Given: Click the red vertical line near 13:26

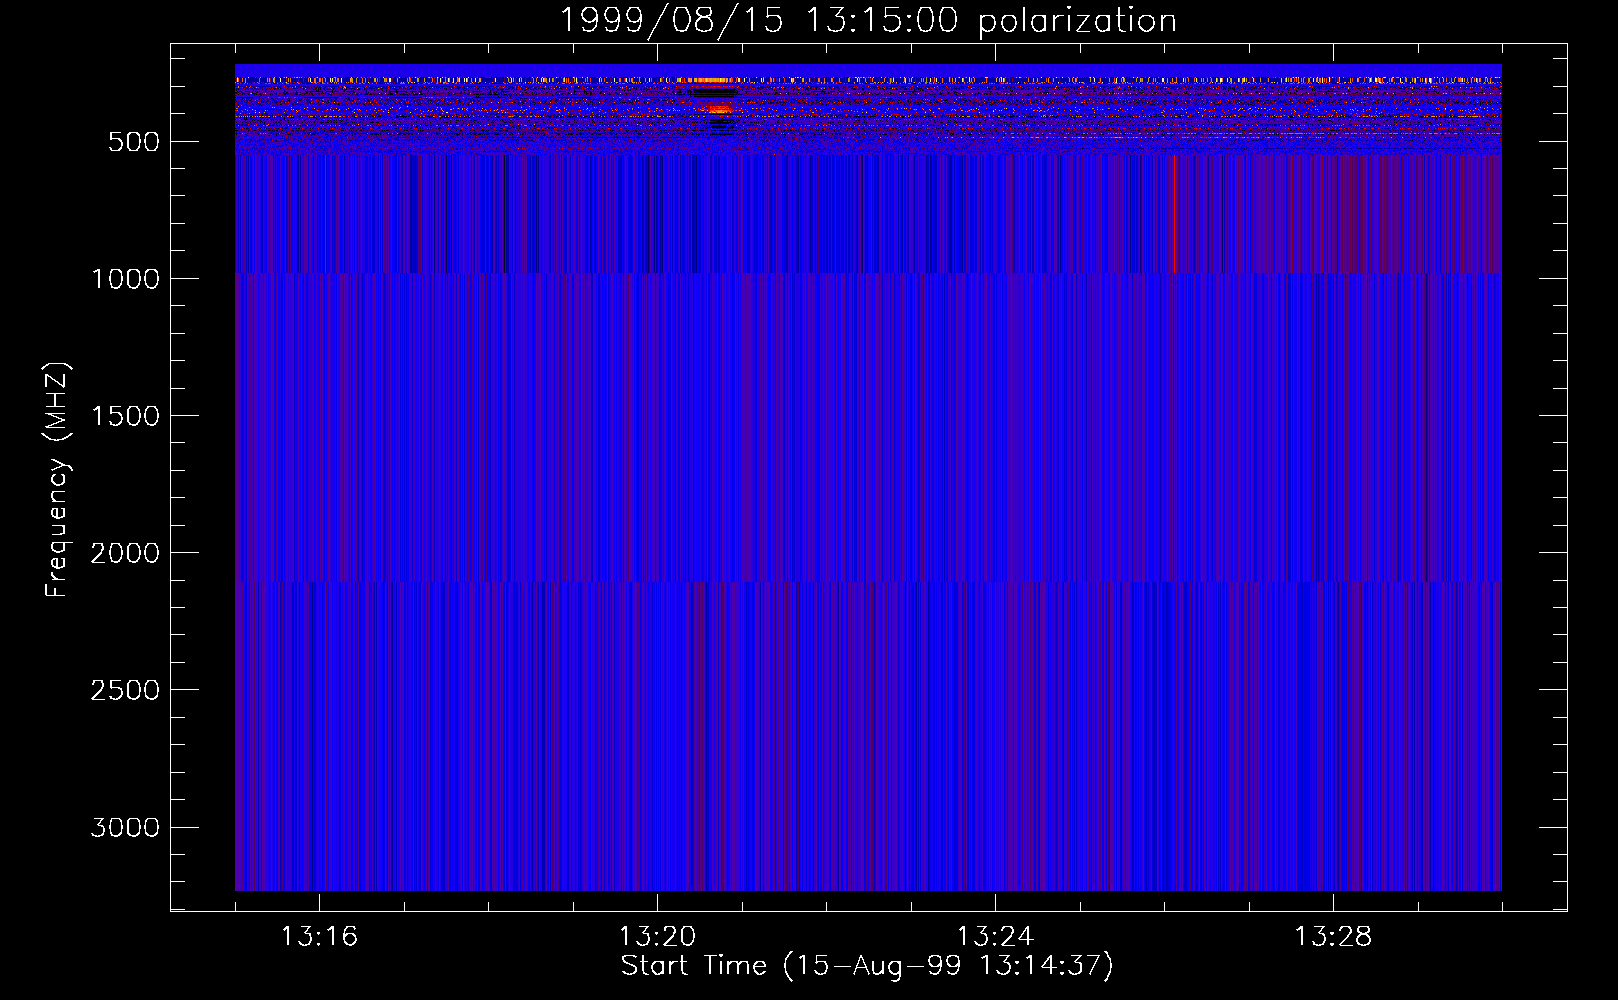Looking at the screenshot, I should tap(1174, 214).
